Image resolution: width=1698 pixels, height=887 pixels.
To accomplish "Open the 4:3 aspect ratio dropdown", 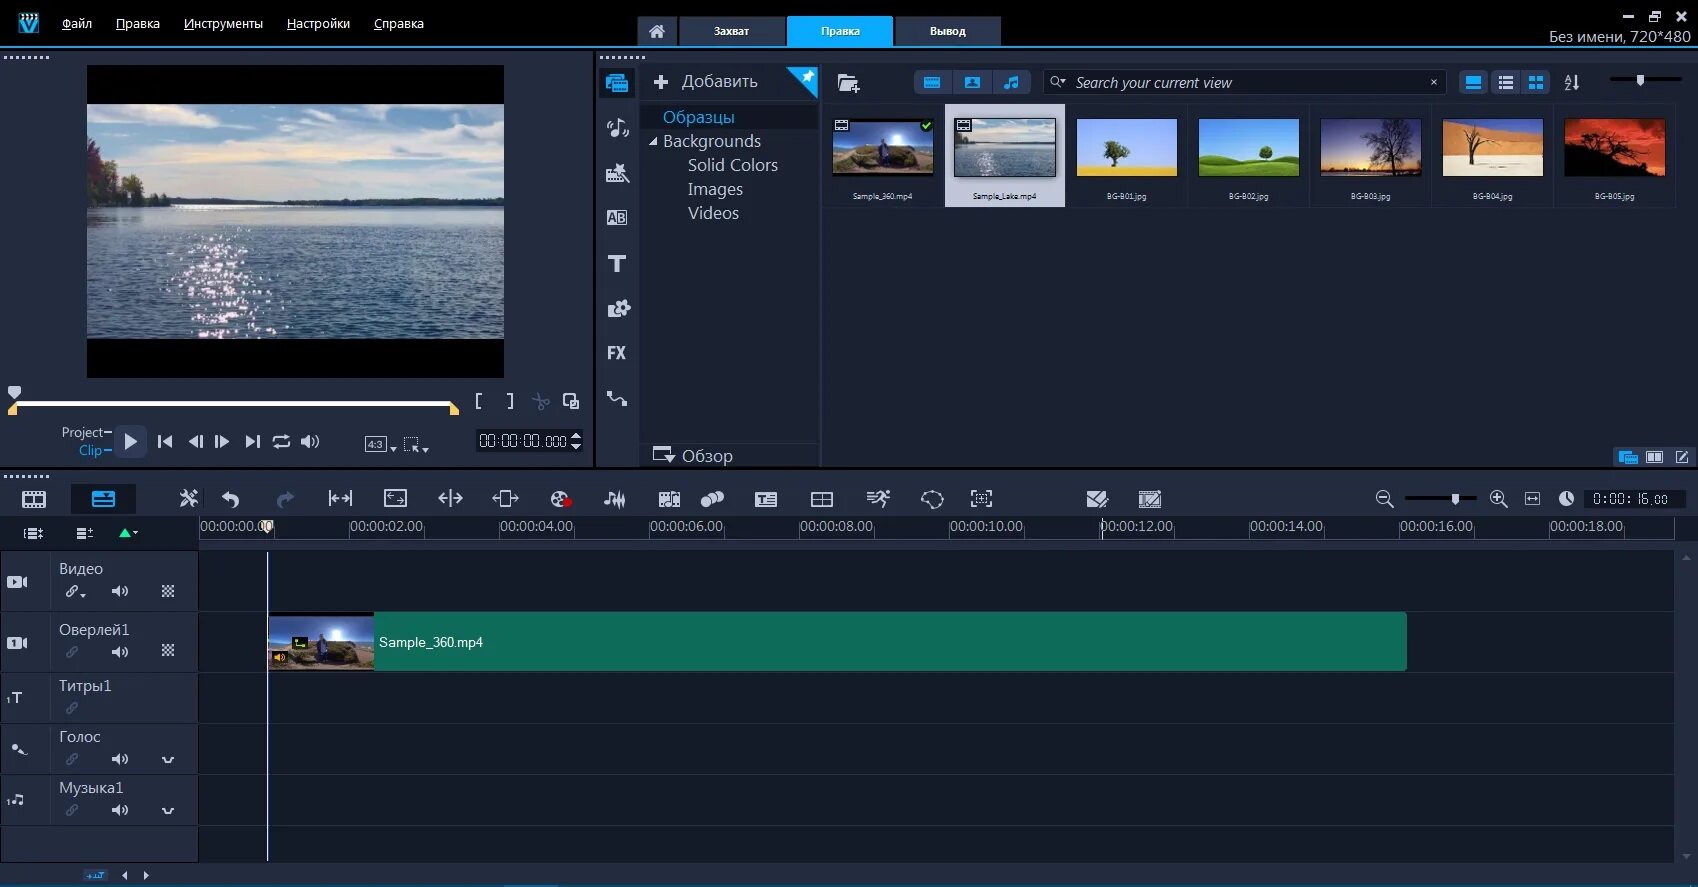I will [x=380, y=444].
